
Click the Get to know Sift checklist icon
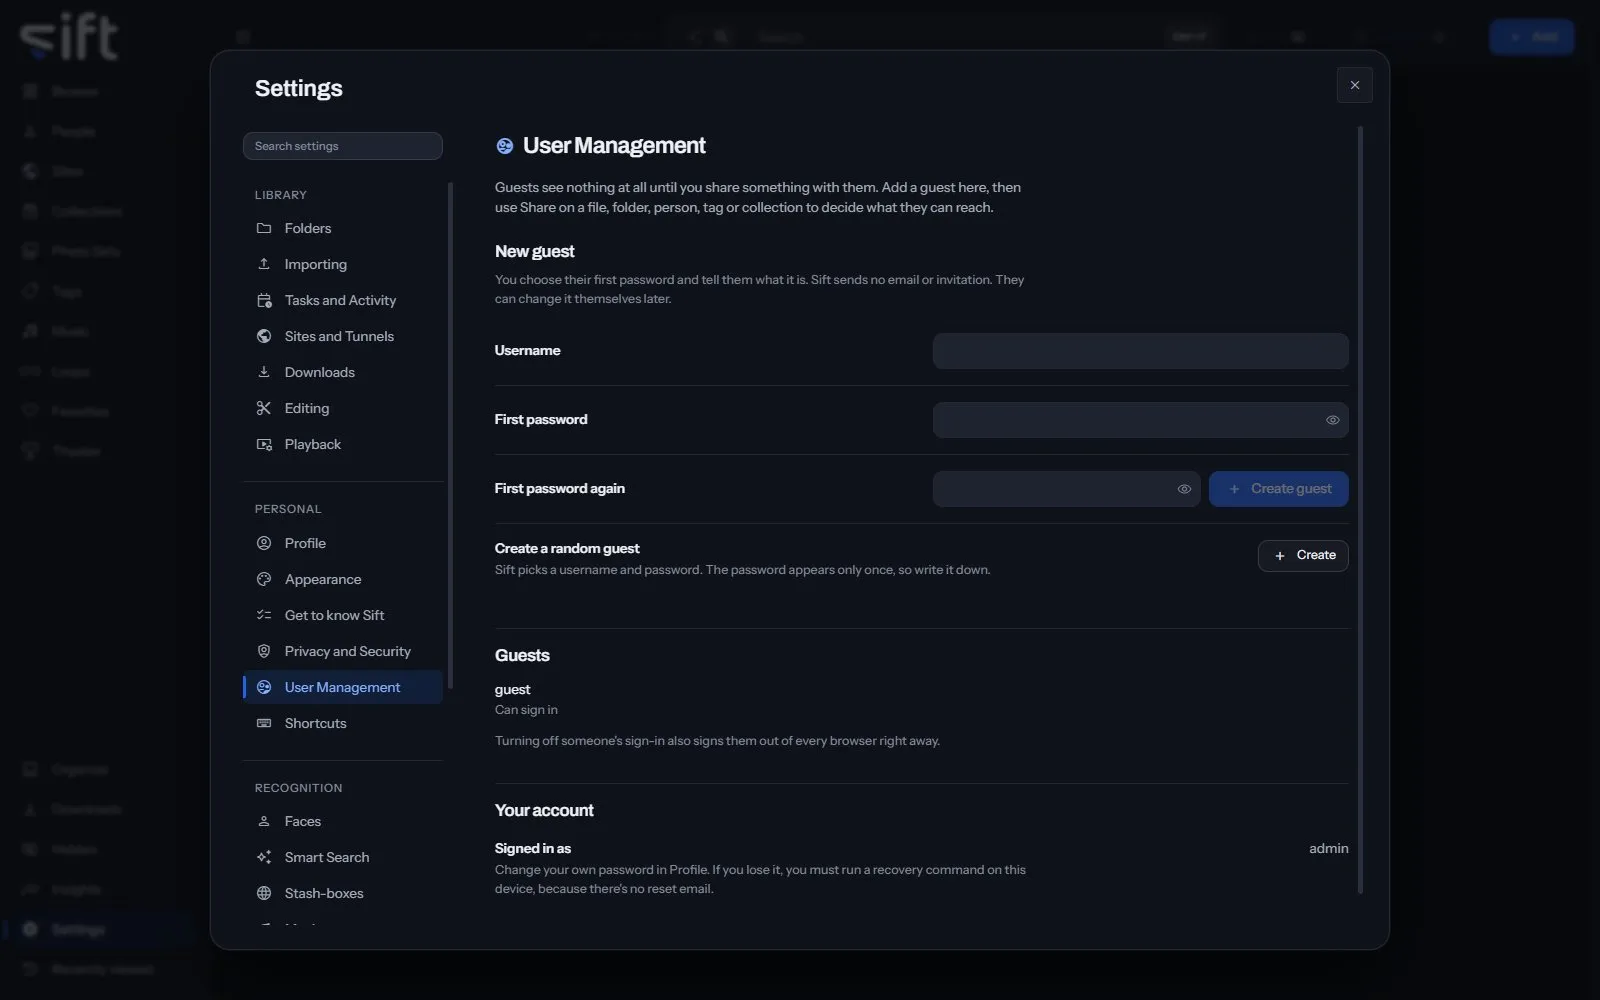(x=264, y=615)
